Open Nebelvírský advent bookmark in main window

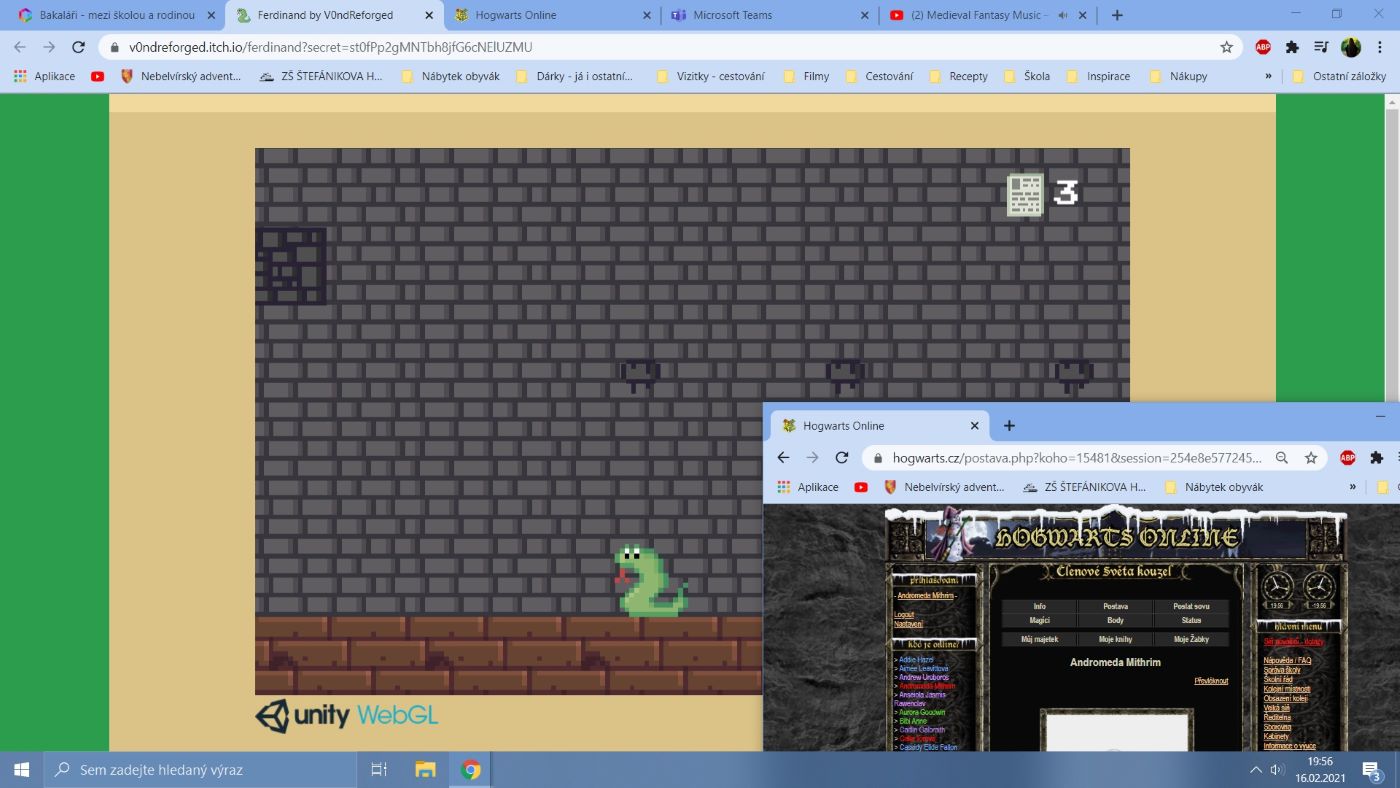180,76
